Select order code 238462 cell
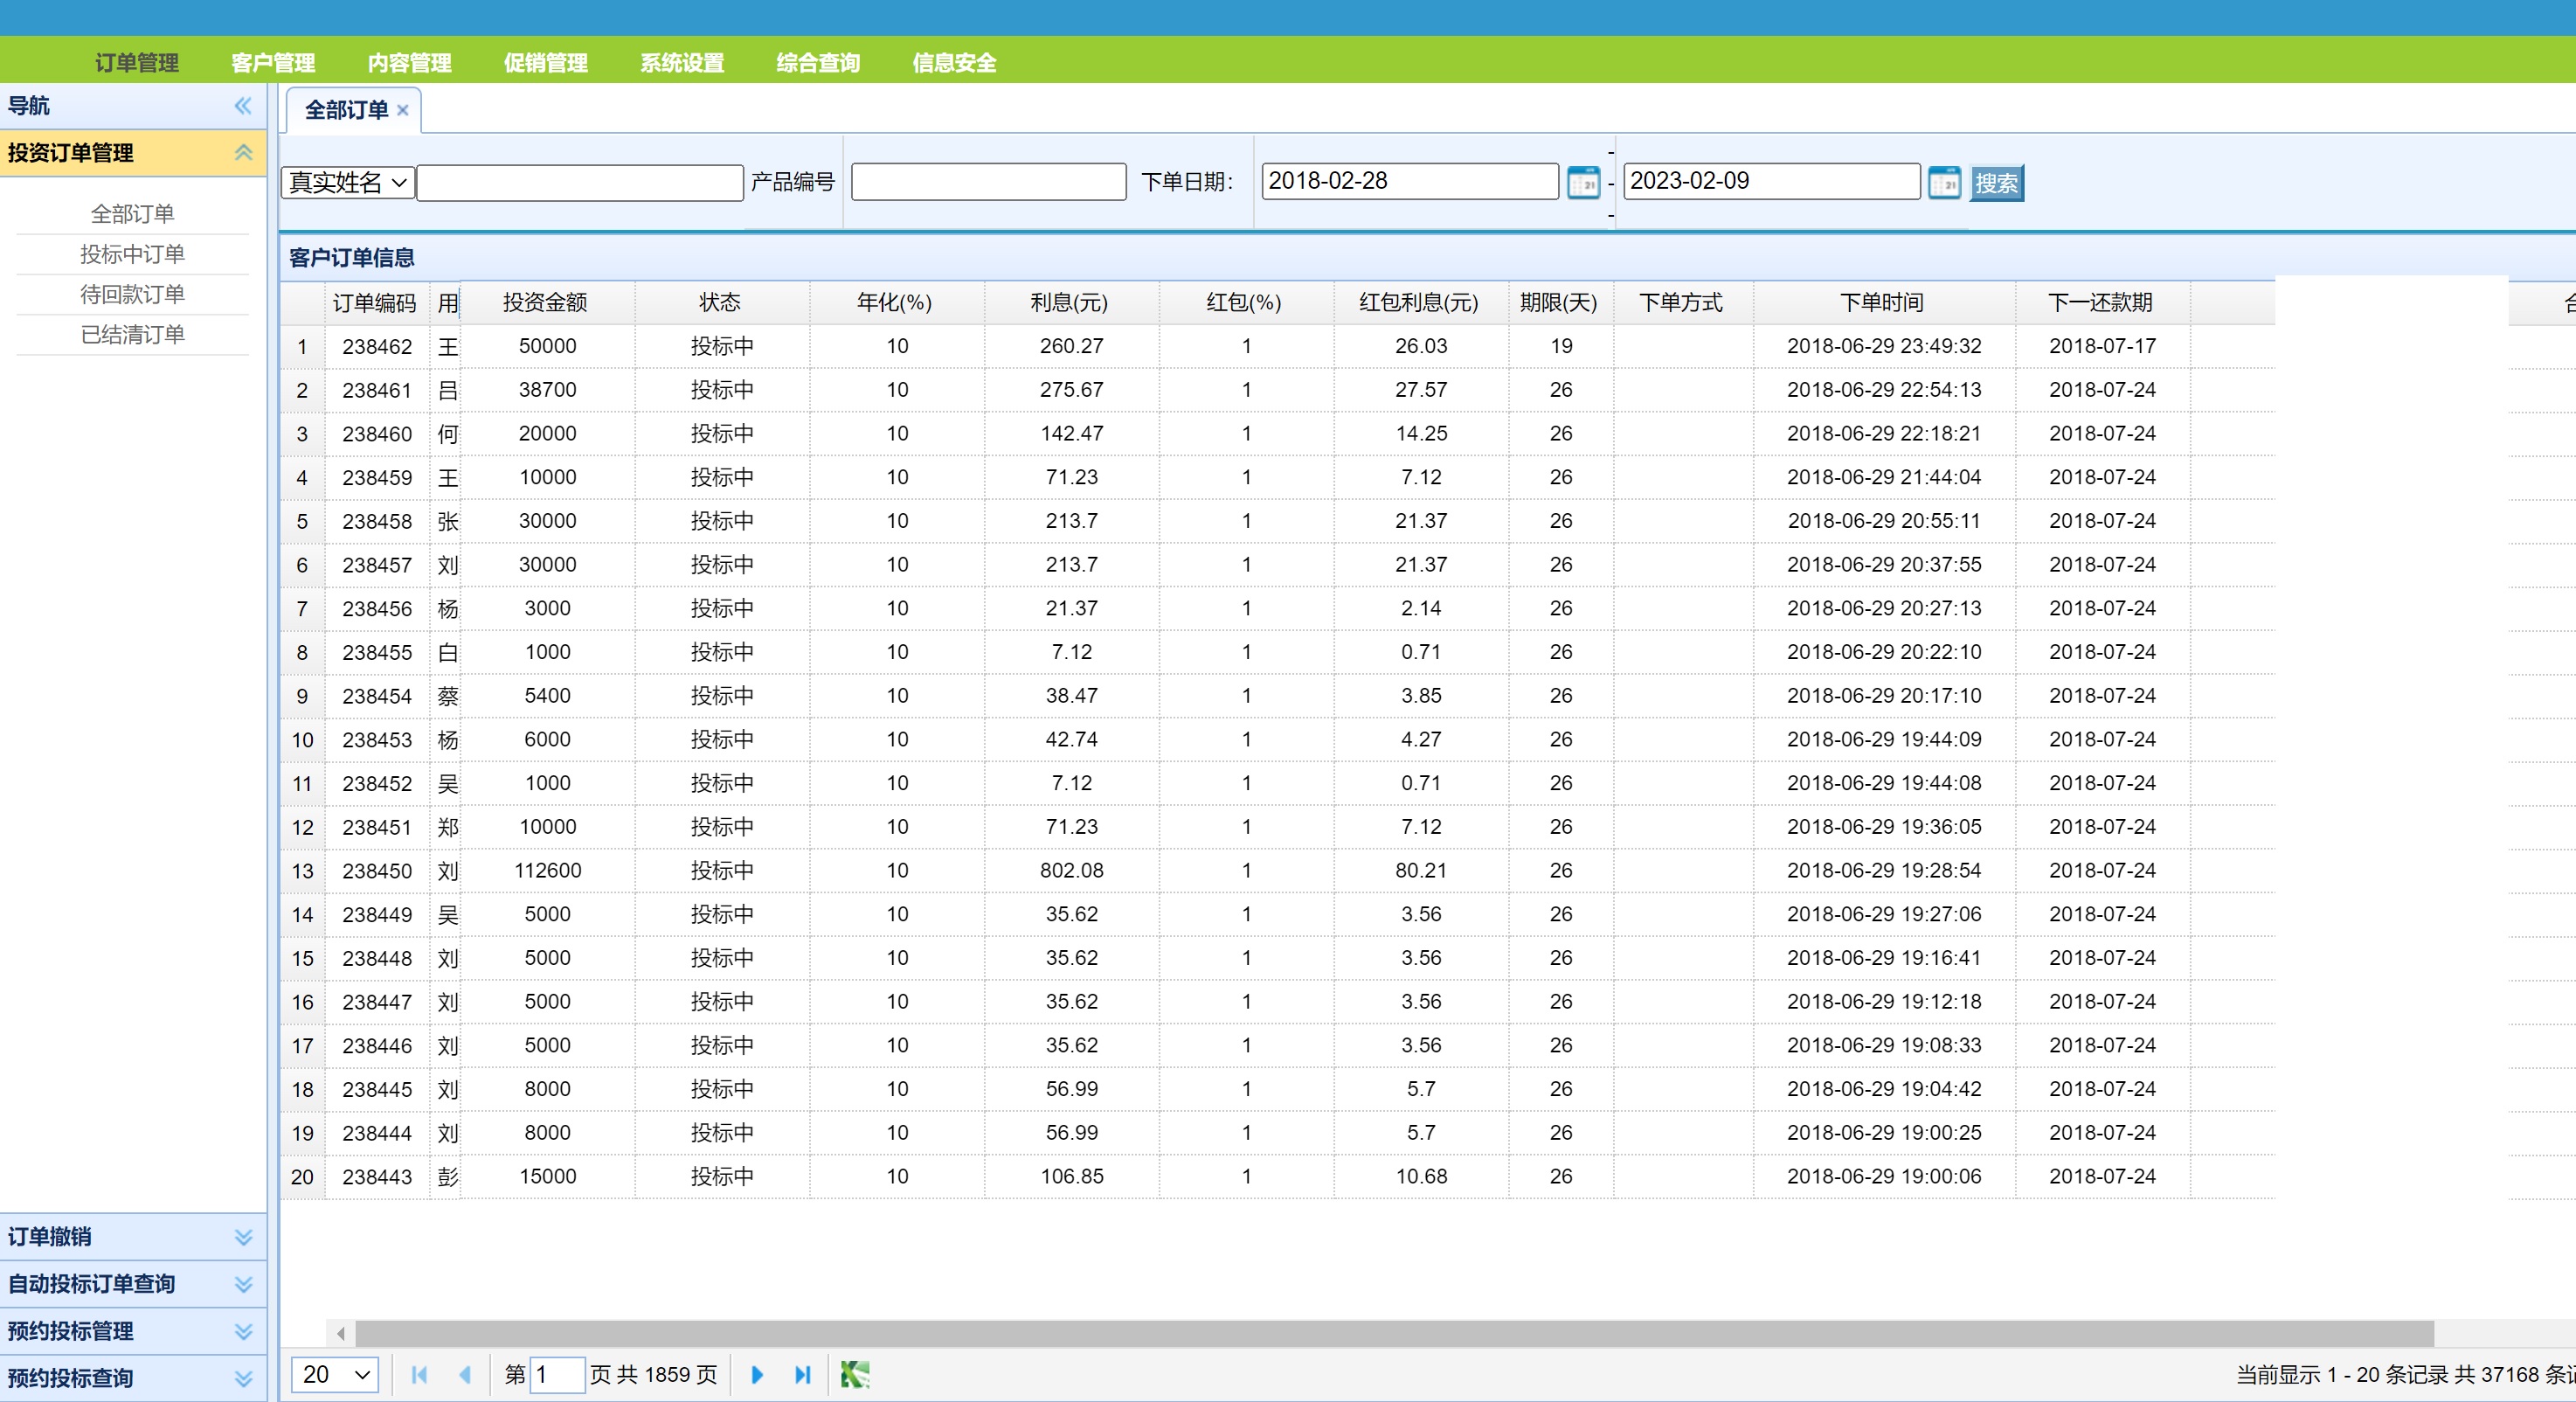Viewport: 2576px width, 1402px height. pos(377,347)
